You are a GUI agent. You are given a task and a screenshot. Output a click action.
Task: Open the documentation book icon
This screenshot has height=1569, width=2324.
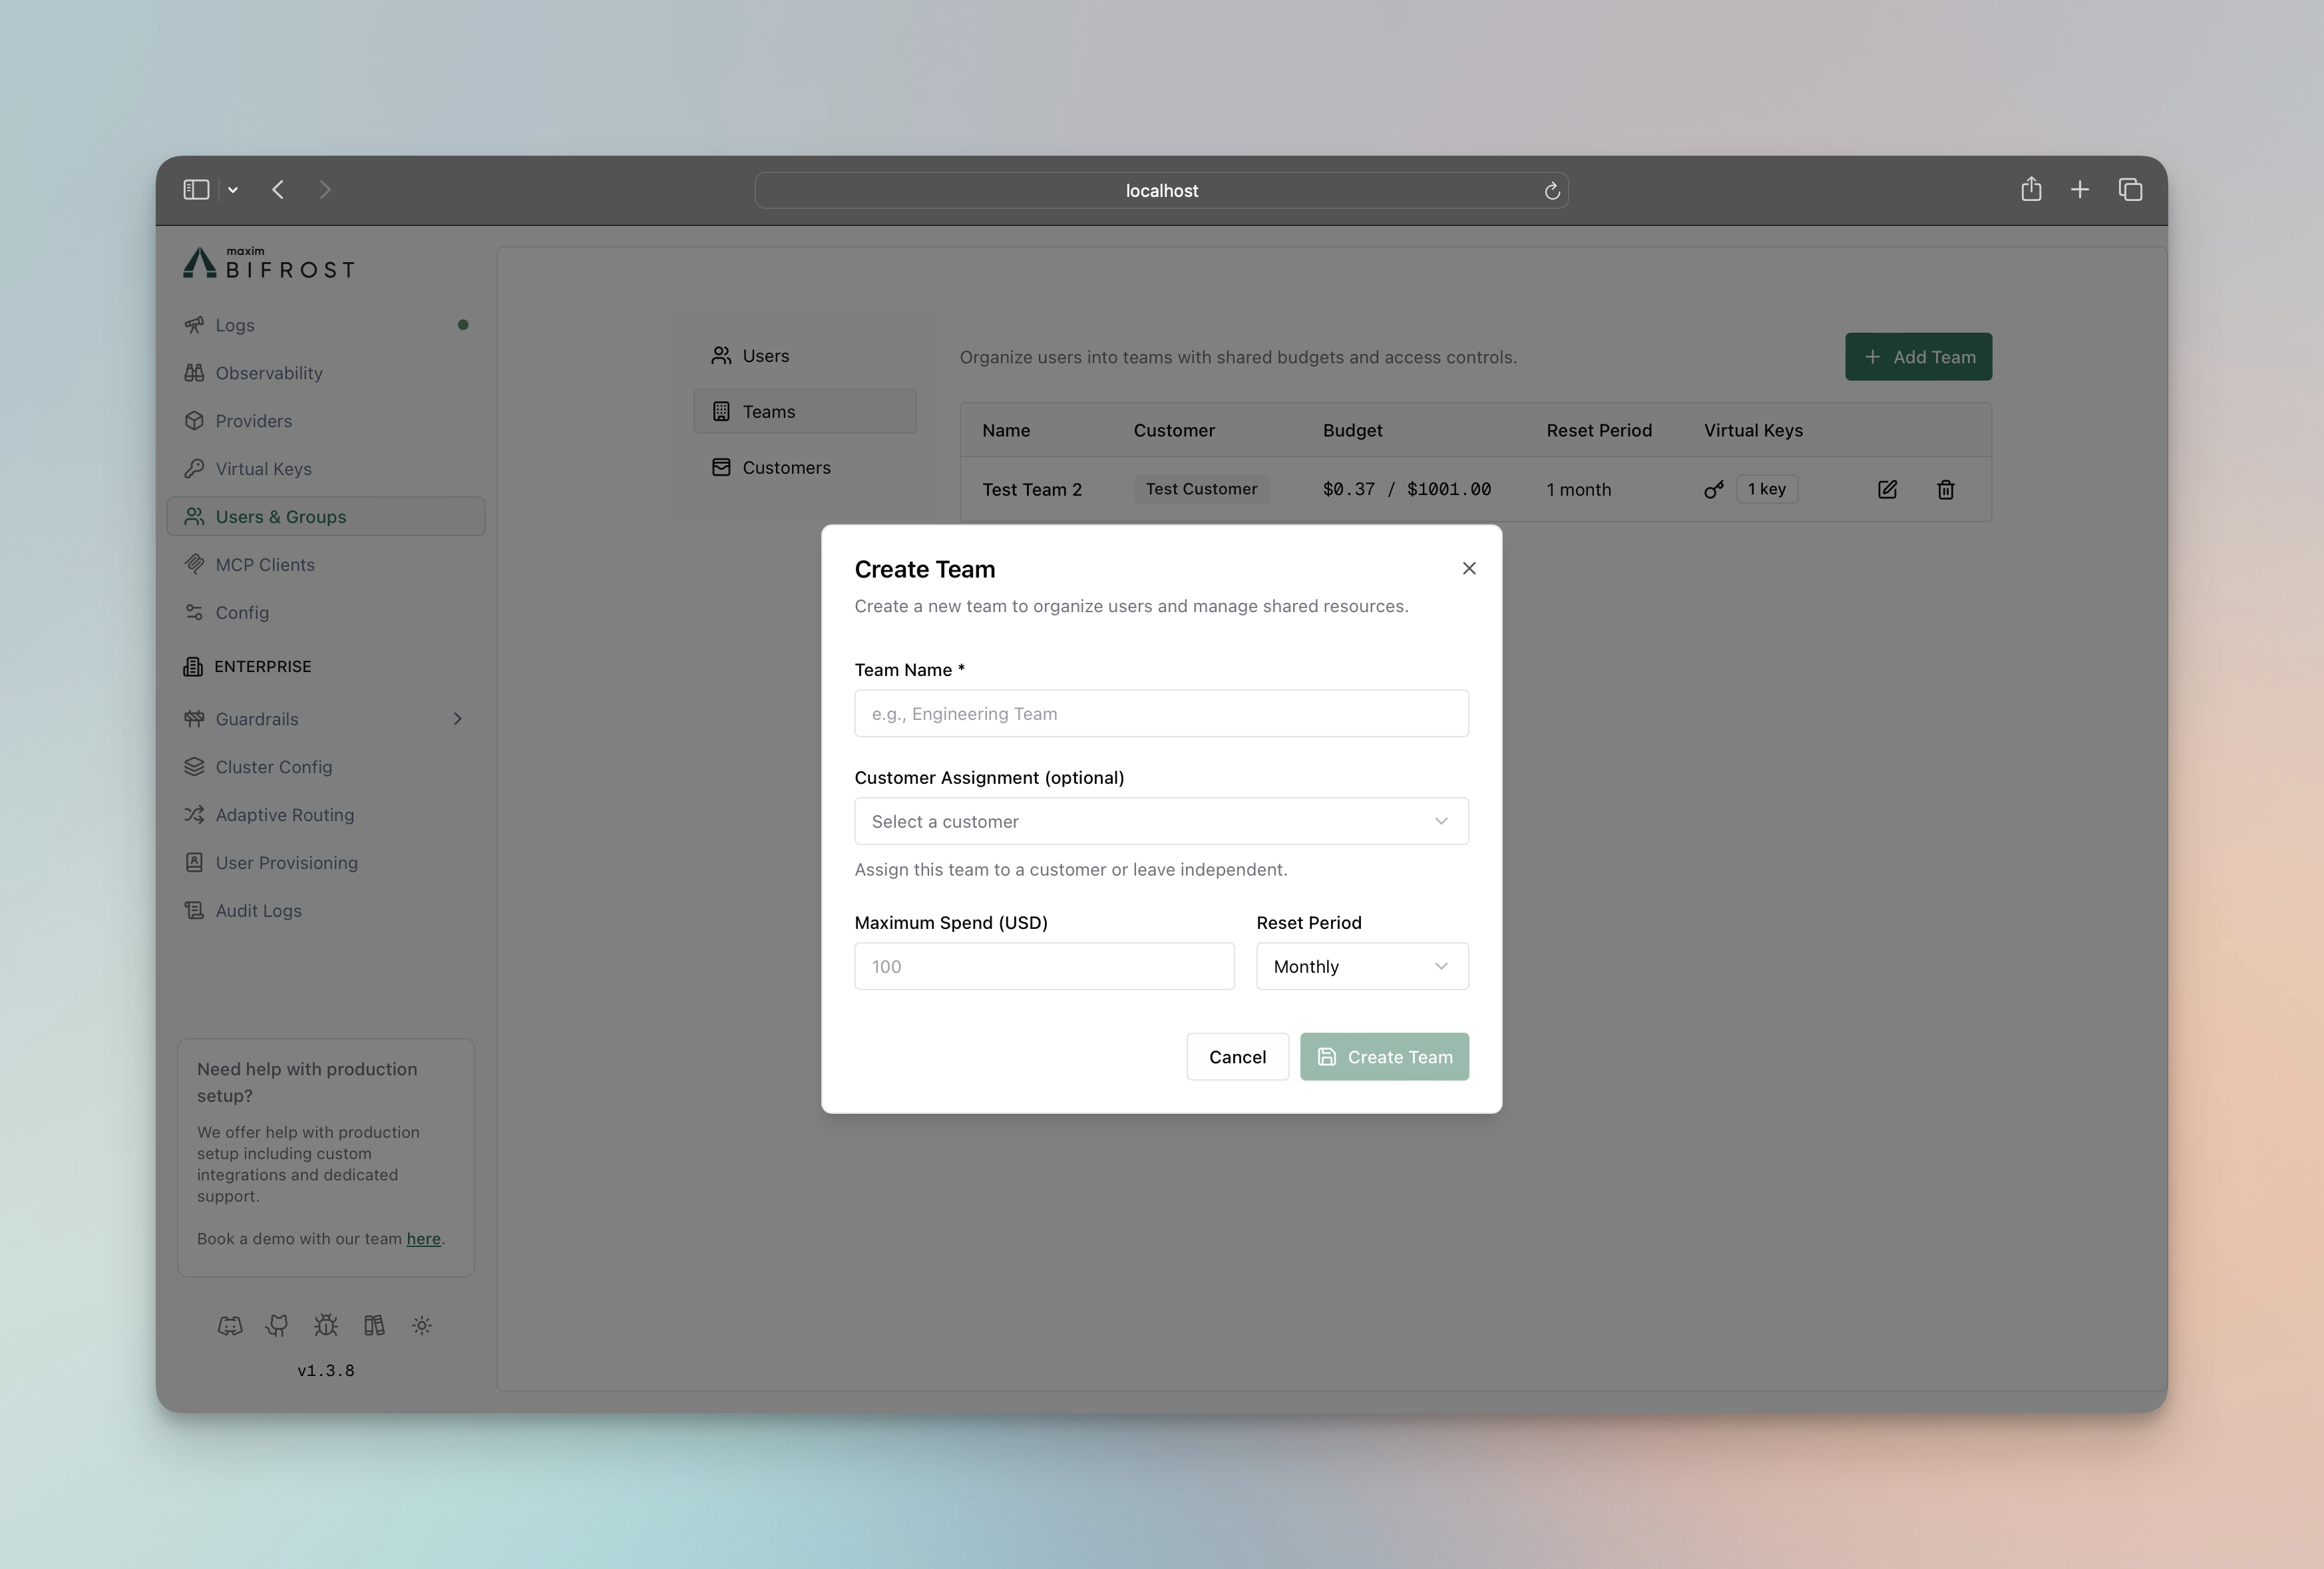pyautogui.click(x=374, y=1325)
